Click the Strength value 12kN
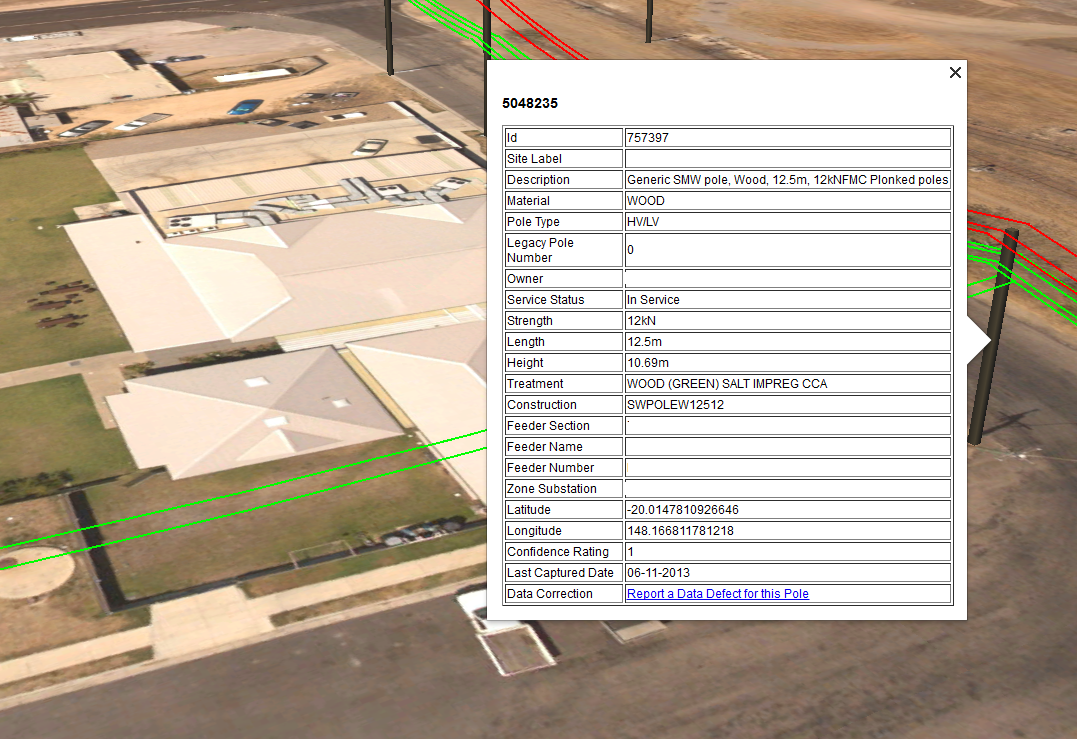 click(x=640, y=320)
